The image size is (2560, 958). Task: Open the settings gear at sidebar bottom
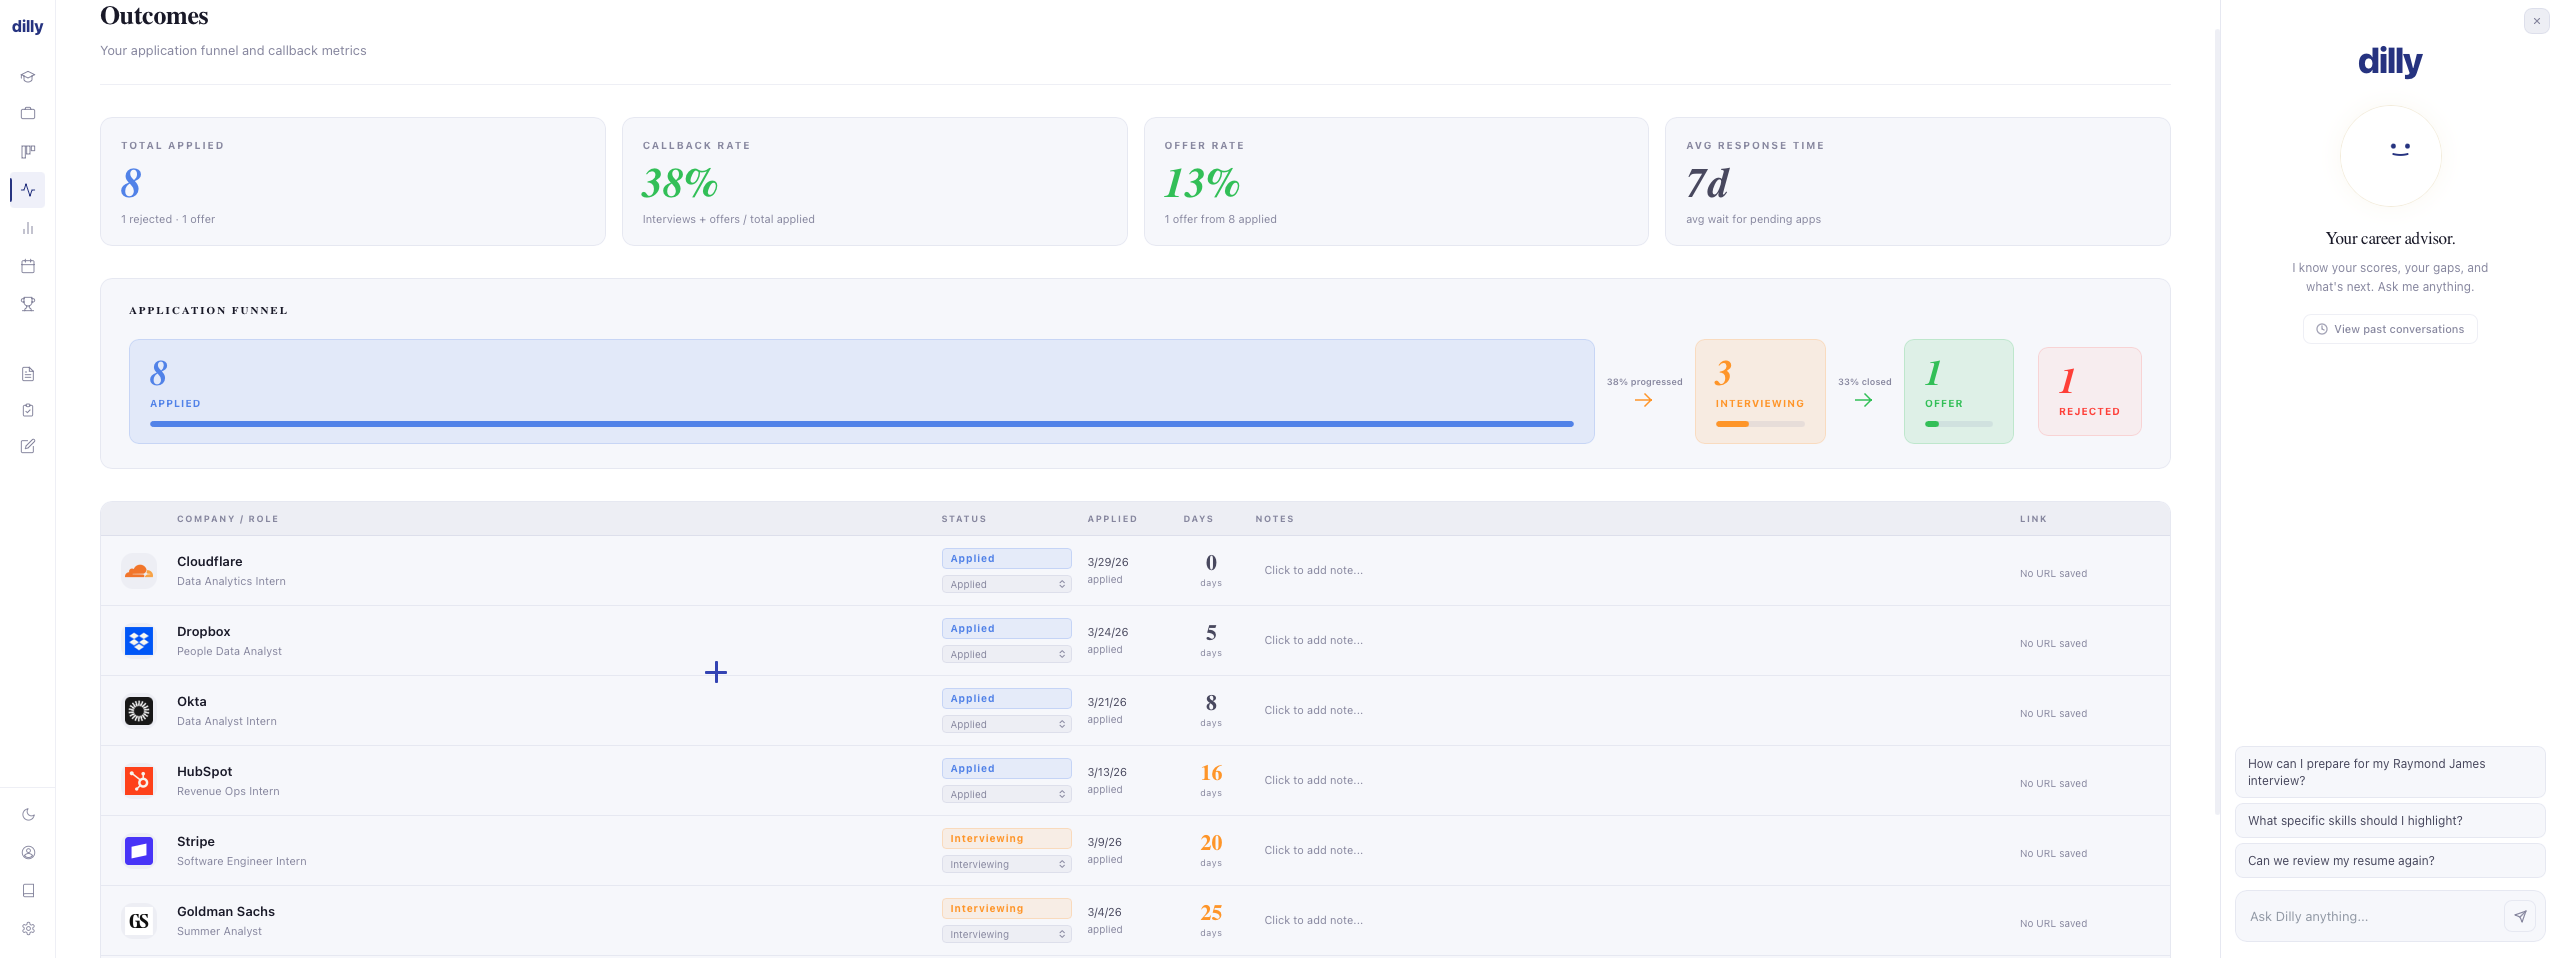point(28,928)
